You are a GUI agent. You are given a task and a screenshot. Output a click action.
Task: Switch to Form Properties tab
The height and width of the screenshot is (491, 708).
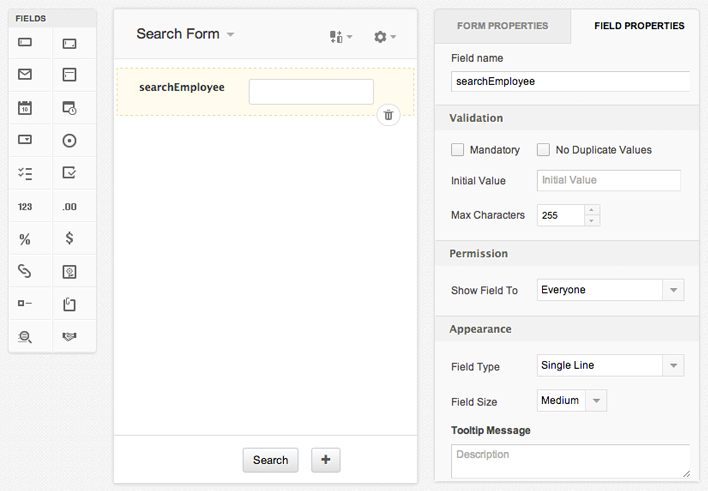pos(502,26)
